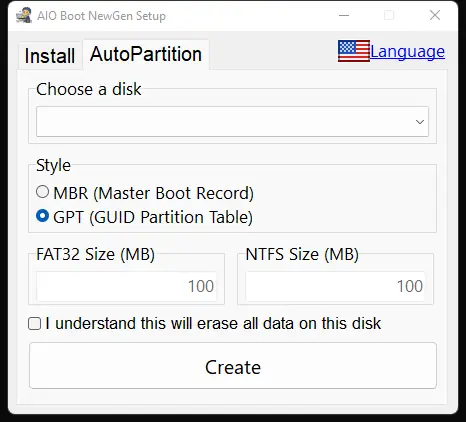Select GPT (GUID Partition Table) radio button
This screenshot has width=466, height=422.
point(42,216)
